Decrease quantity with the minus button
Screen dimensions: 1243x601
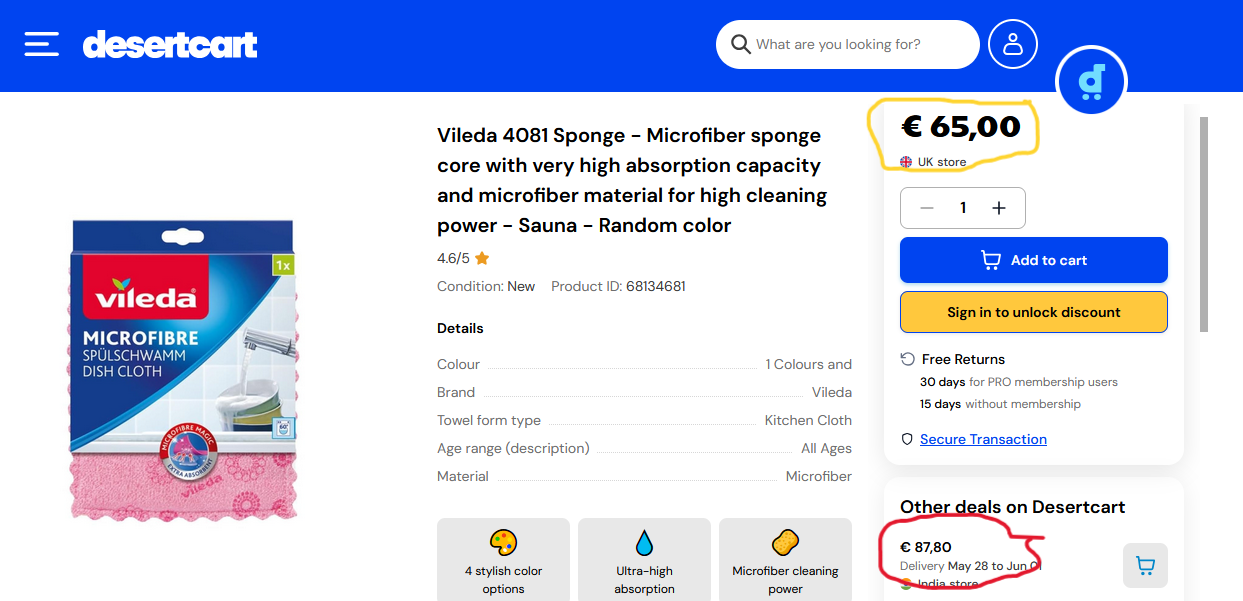(x=927, y=208)
